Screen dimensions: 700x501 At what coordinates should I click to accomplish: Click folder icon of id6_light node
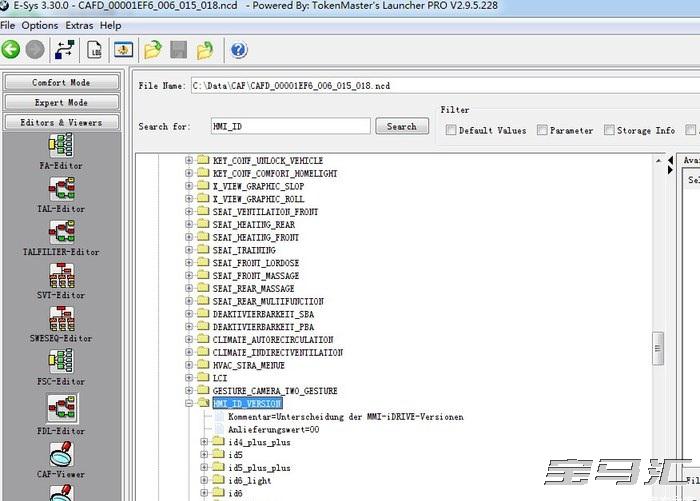[218, 480]
